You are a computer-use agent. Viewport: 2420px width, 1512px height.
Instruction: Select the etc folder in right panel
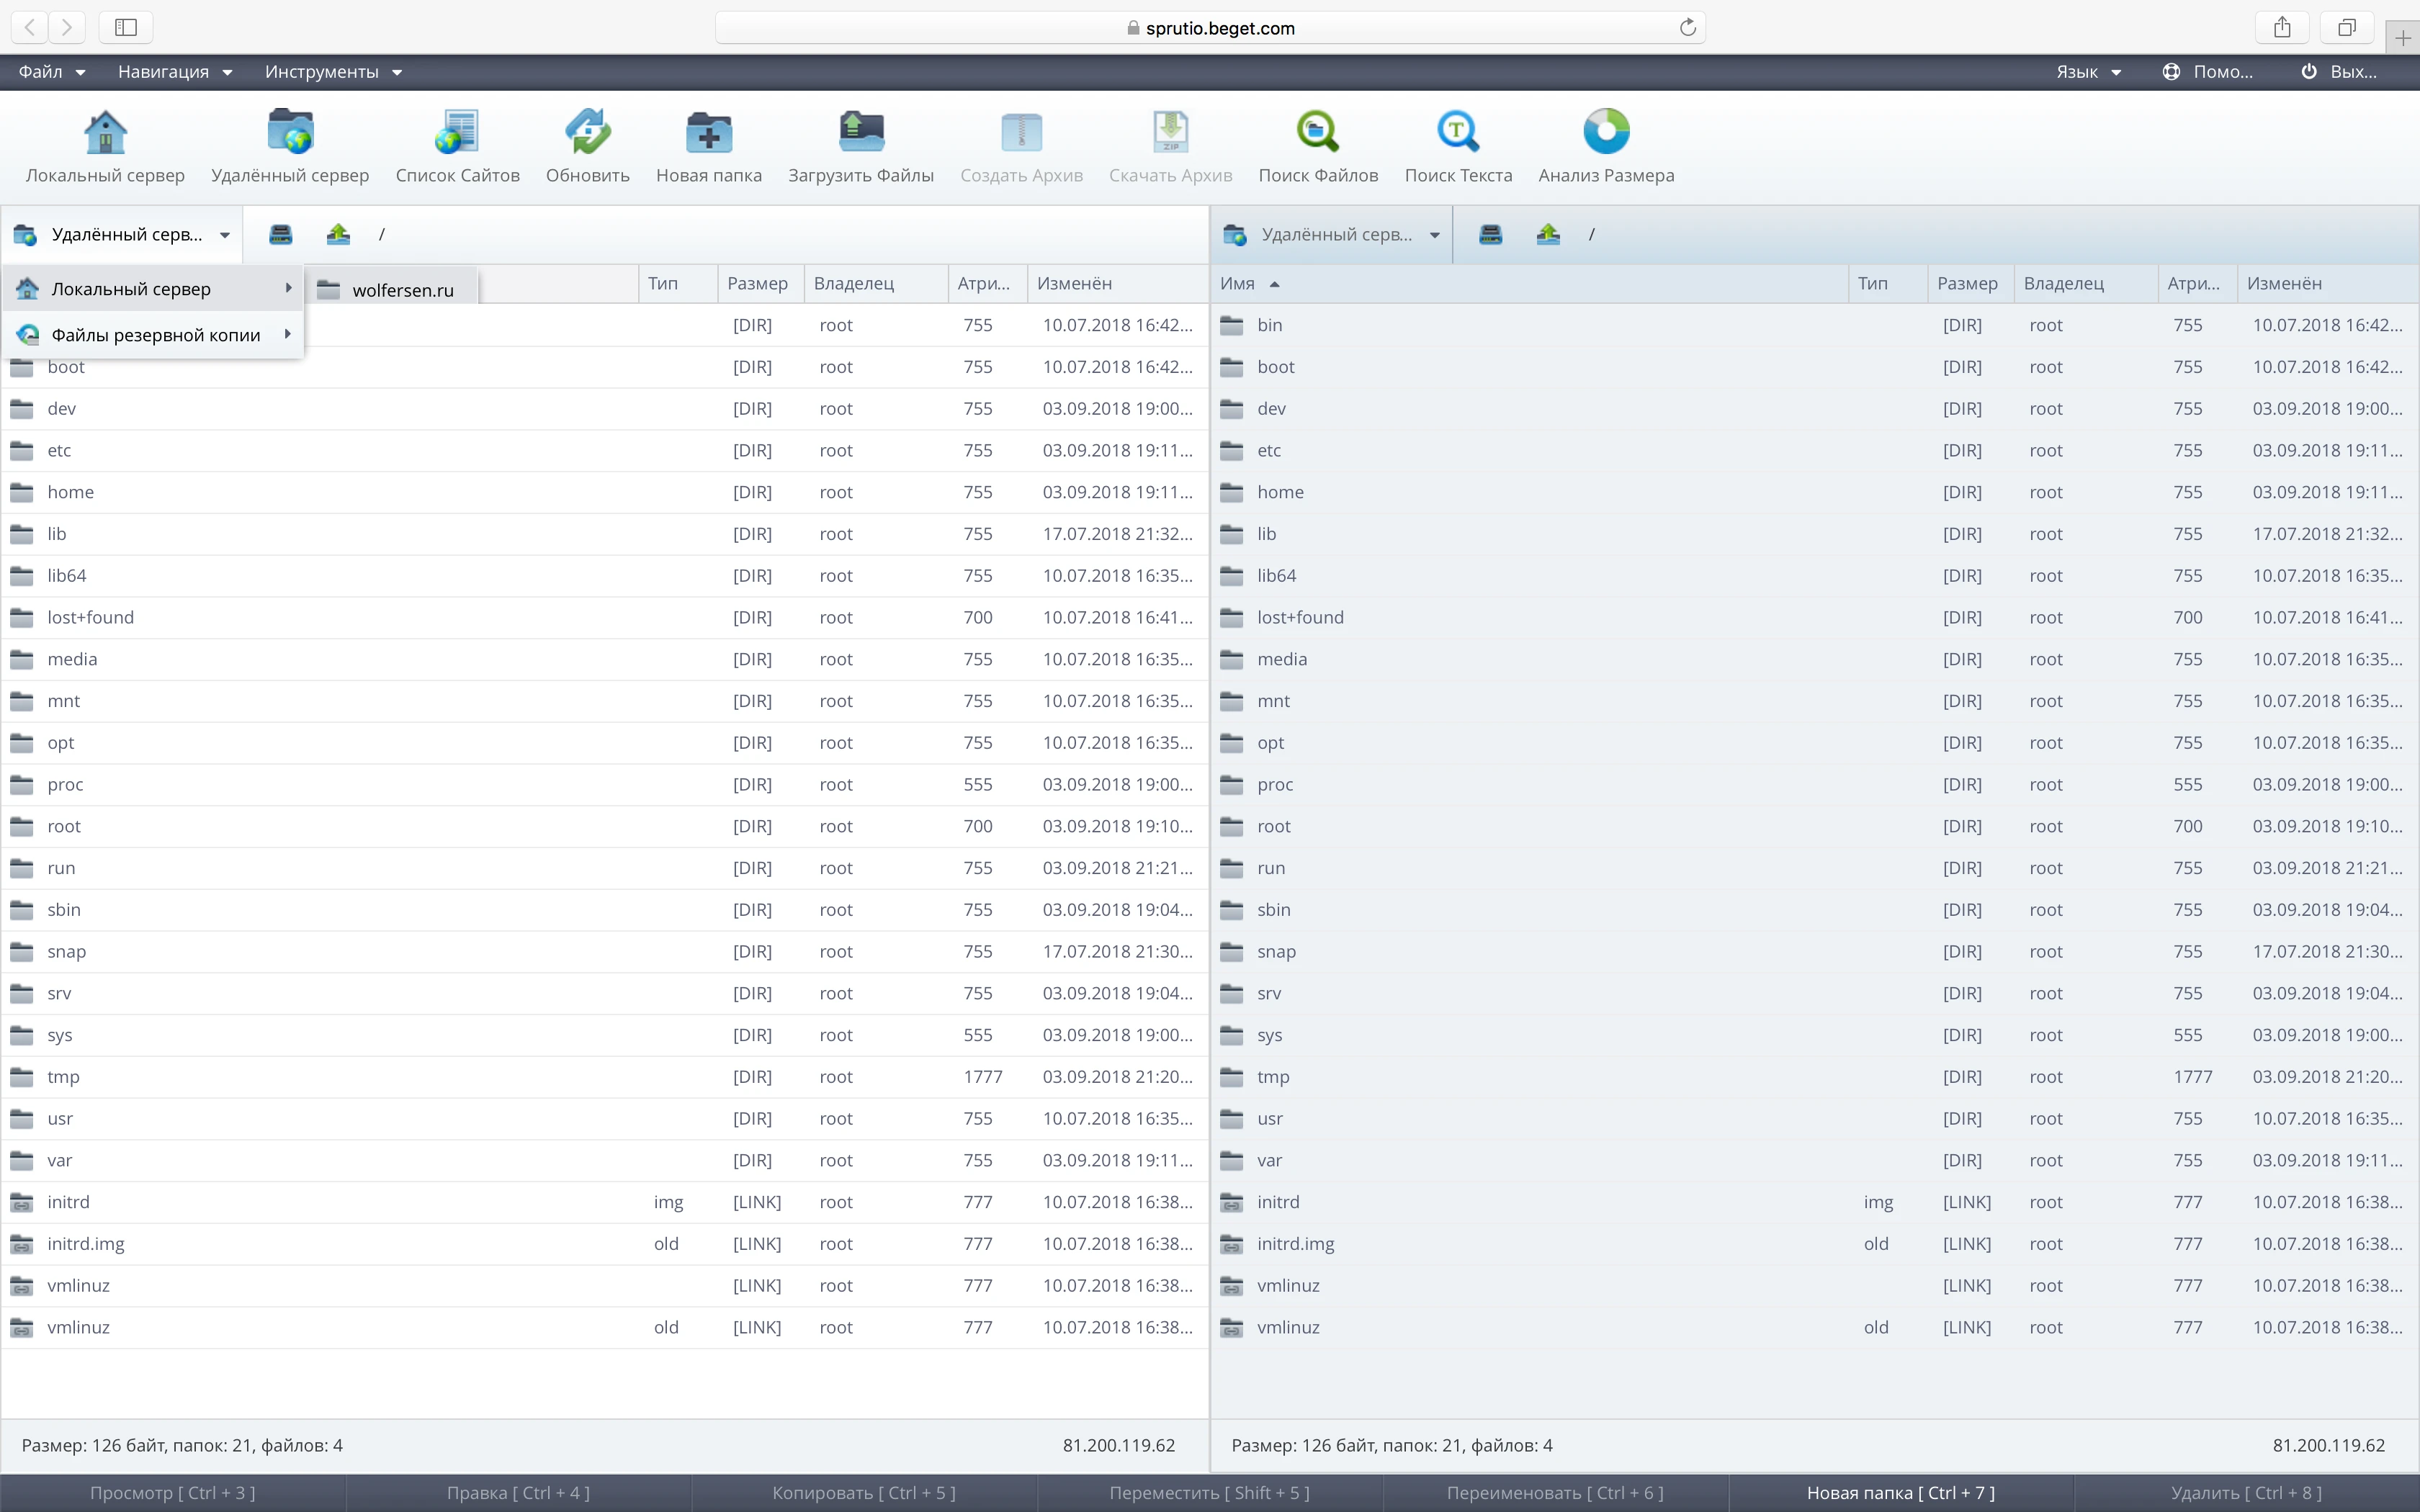(1268, 450)
